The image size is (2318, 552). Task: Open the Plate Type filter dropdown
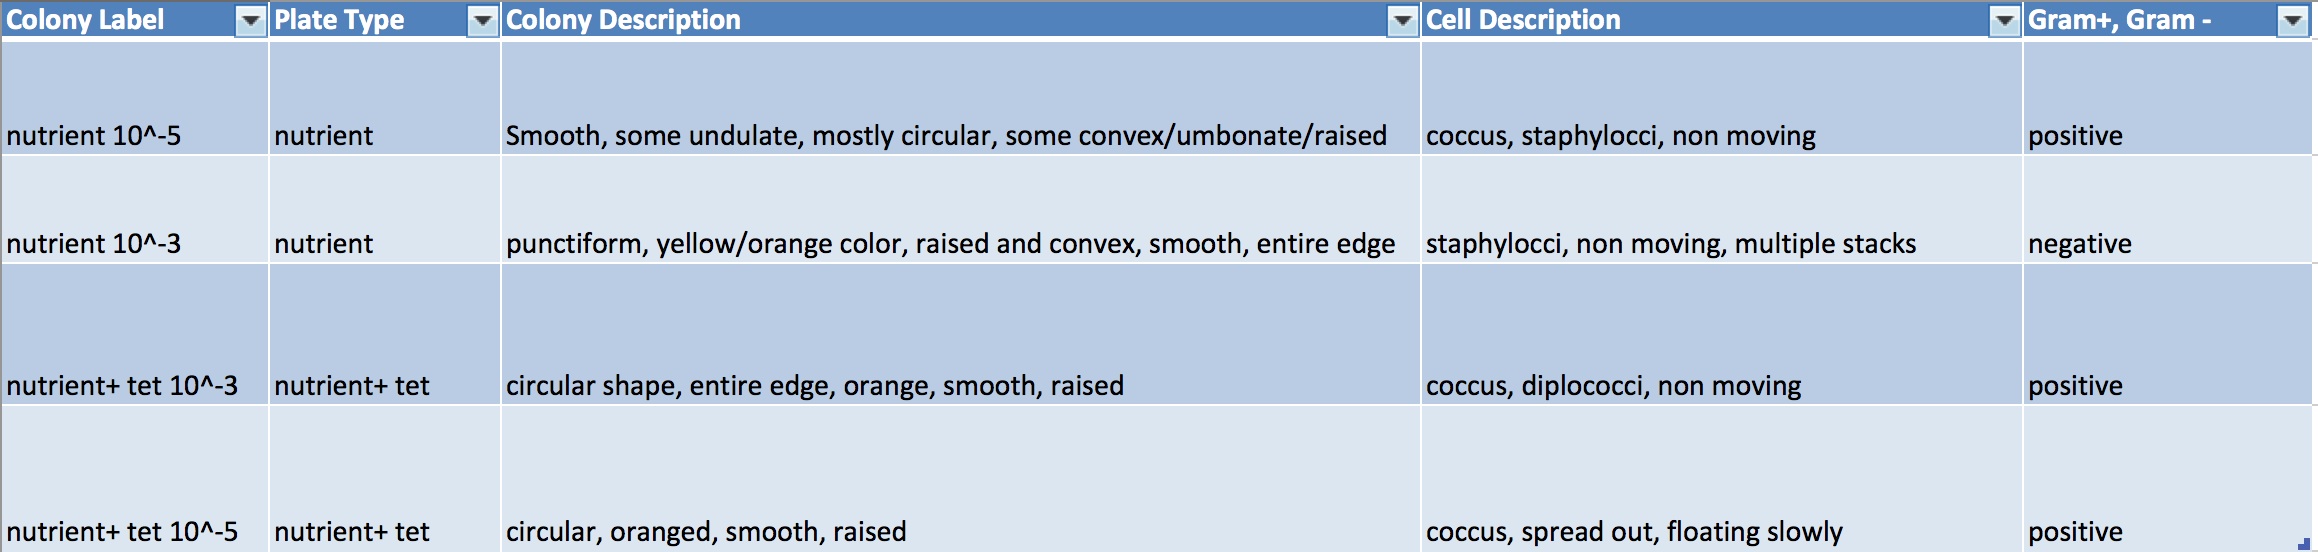(x=483, y=20)
